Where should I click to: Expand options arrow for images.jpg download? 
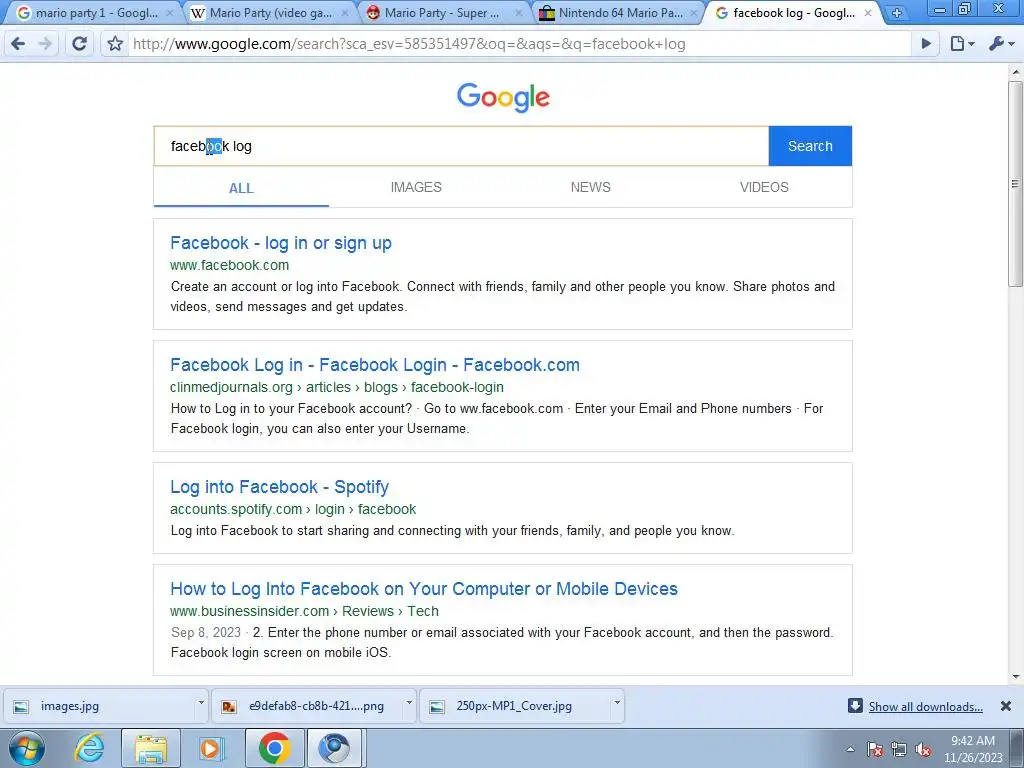tap(201, 703)
